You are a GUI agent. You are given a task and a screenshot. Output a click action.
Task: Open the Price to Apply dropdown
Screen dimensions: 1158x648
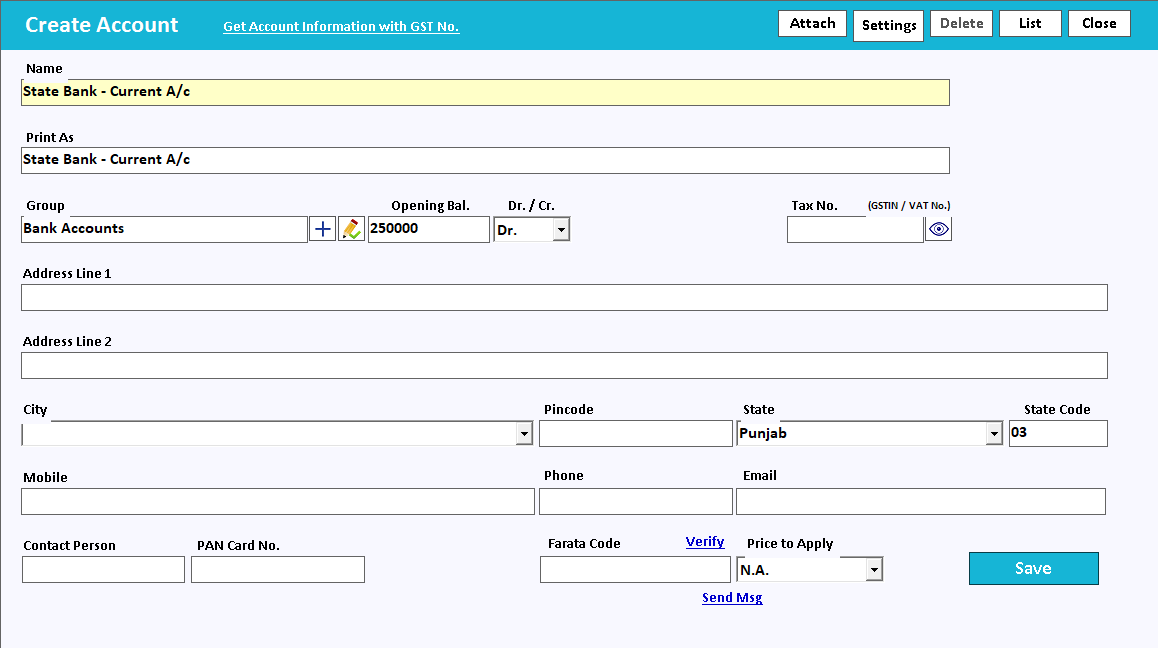874,569
